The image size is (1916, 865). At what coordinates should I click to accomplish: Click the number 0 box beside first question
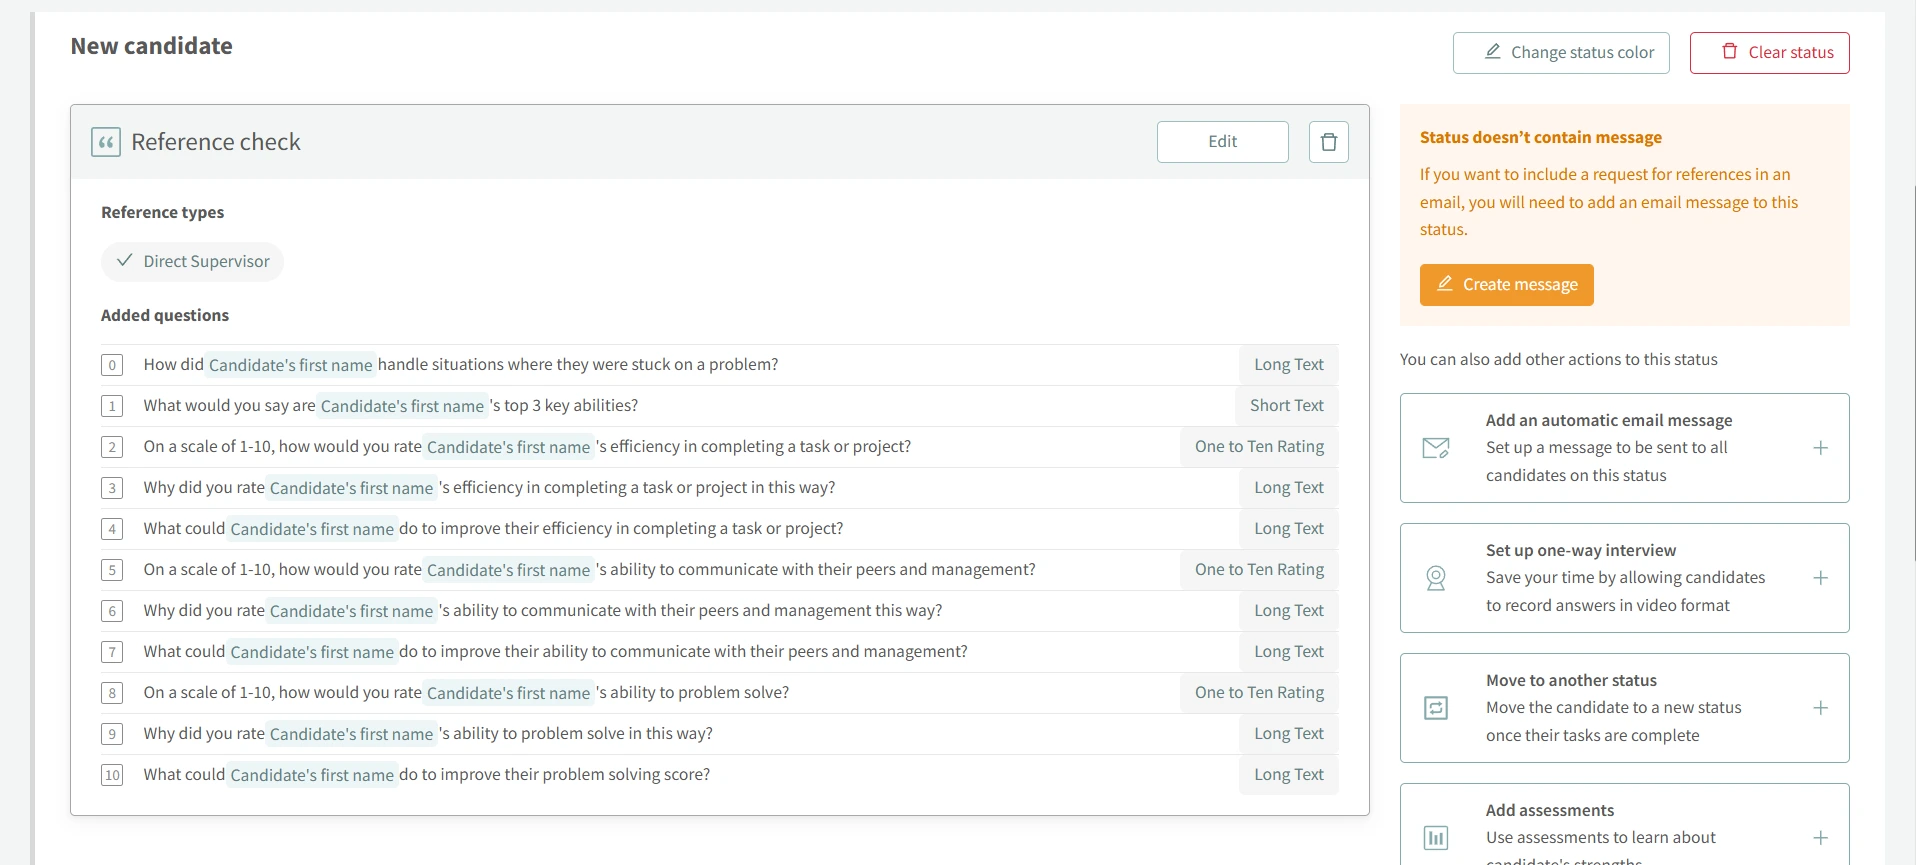(112, 365)
